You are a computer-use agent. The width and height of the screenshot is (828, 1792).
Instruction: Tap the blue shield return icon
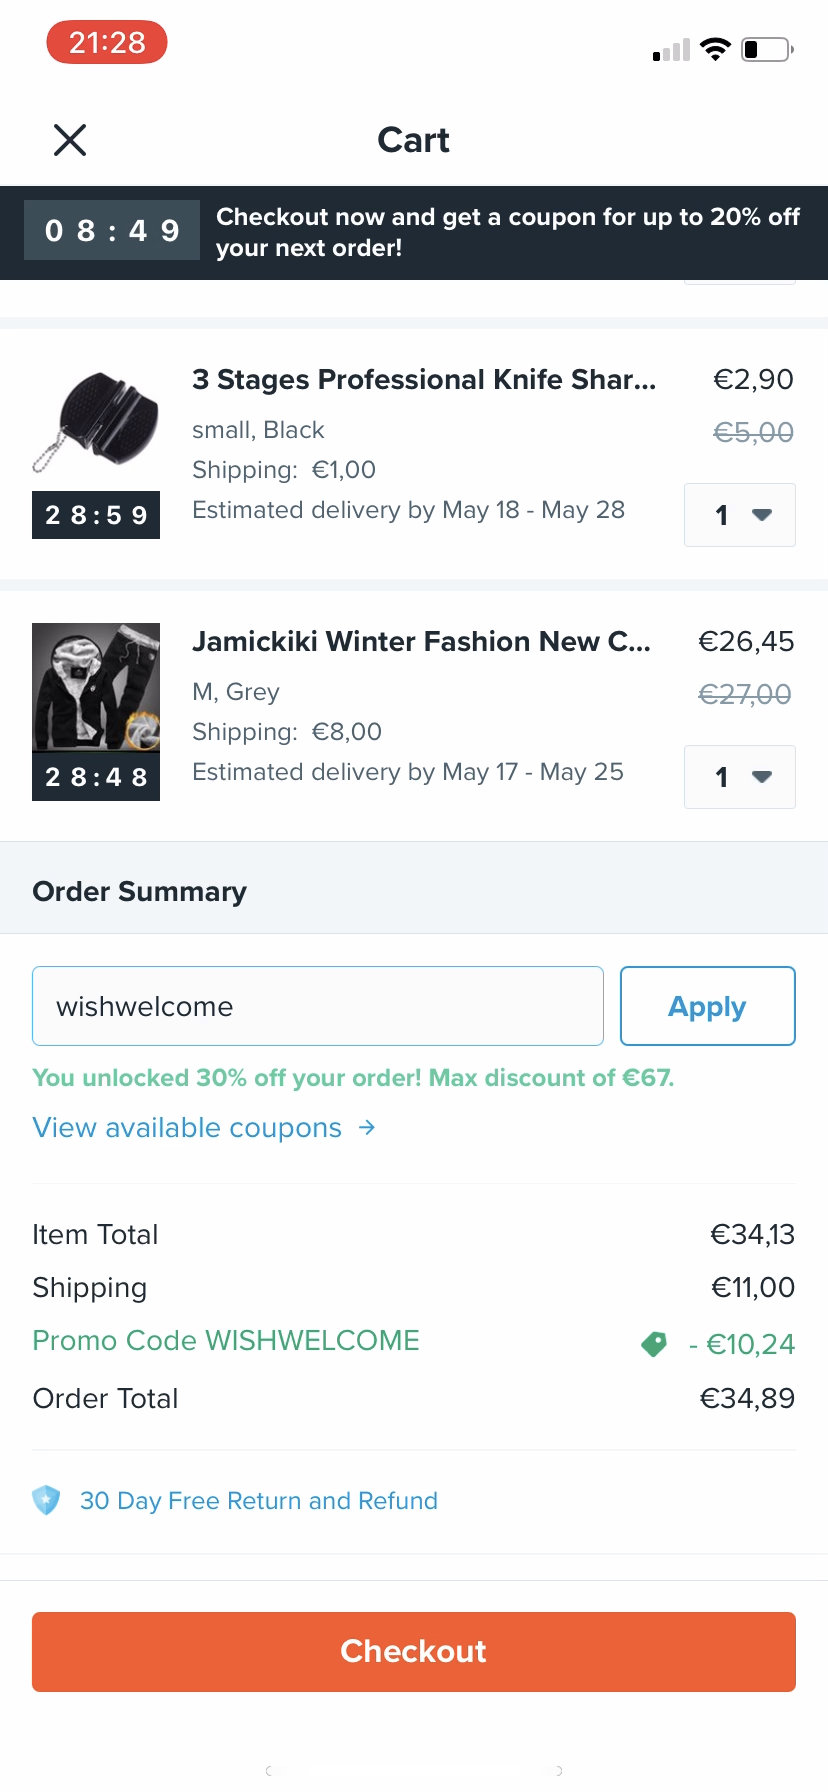coord(46,1500)
